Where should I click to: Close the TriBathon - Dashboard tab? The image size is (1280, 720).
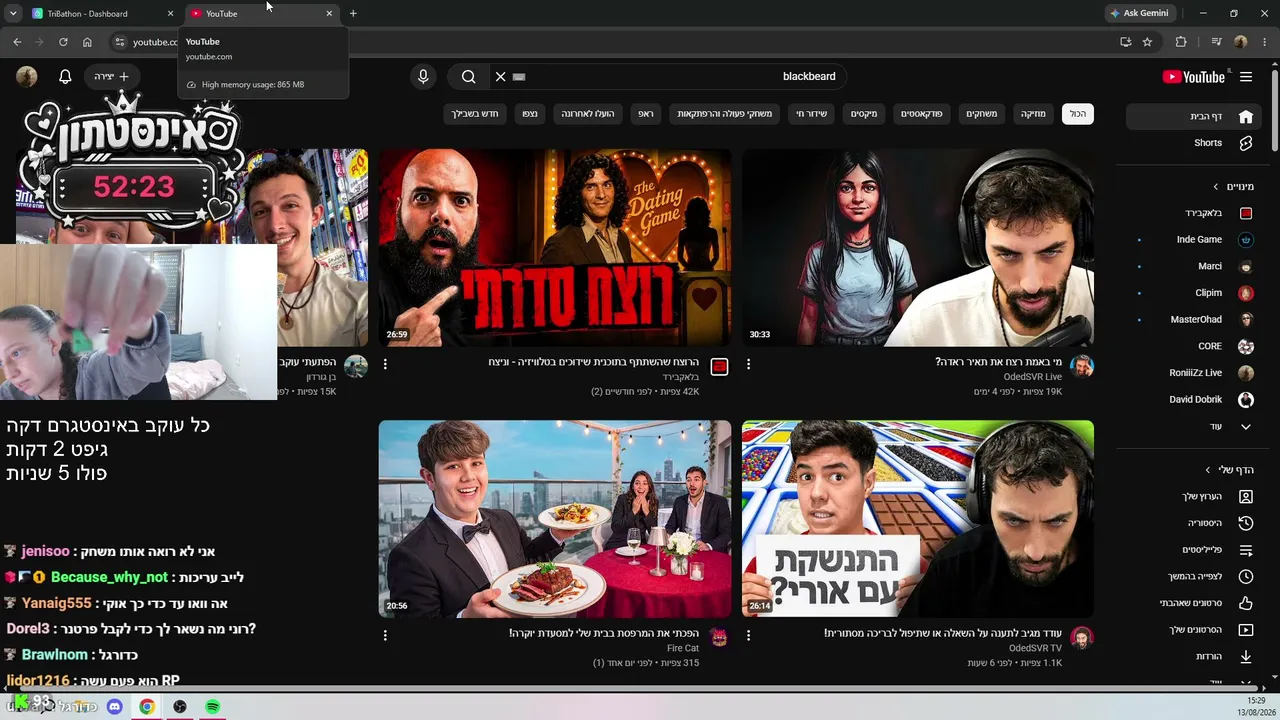click(x=170, y=14)
